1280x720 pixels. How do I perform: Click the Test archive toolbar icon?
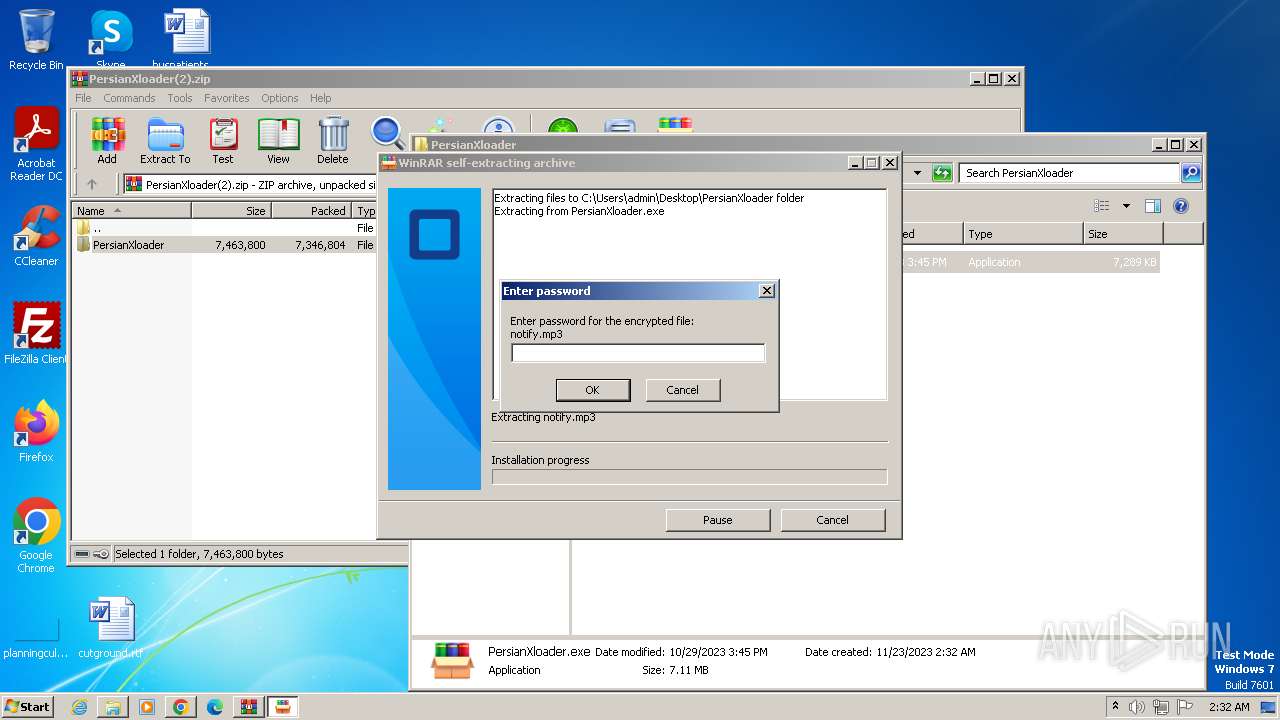click(223, 141)
